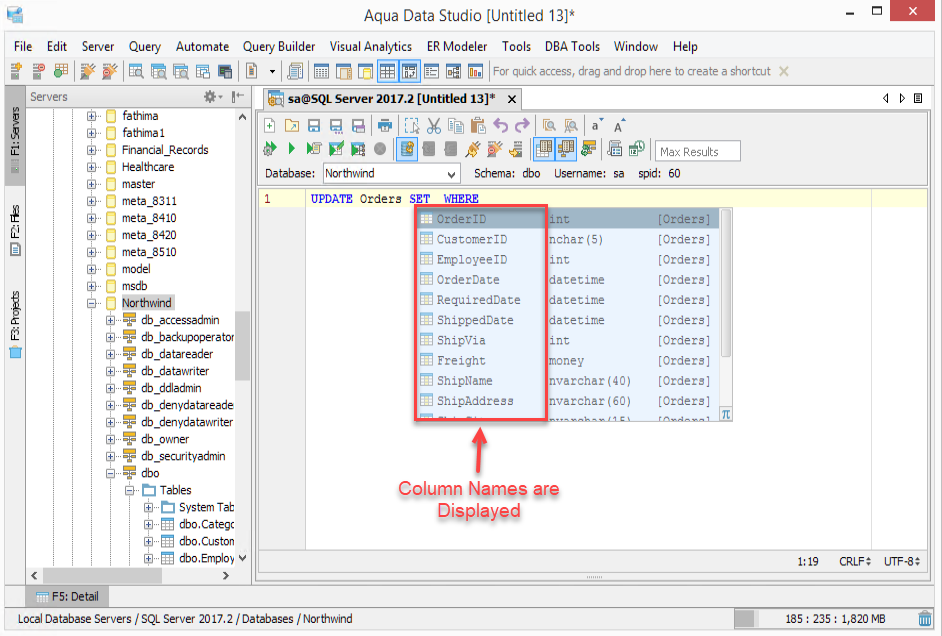Collapse the Northwind database tree node

click(91, 303)
